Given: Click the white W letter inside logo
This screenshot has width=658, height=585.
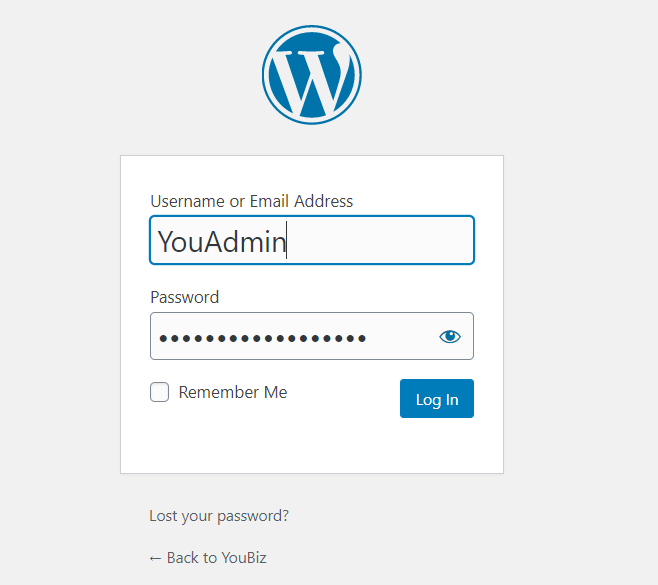Looking at the screenshot, I should [x=311, y=80].
